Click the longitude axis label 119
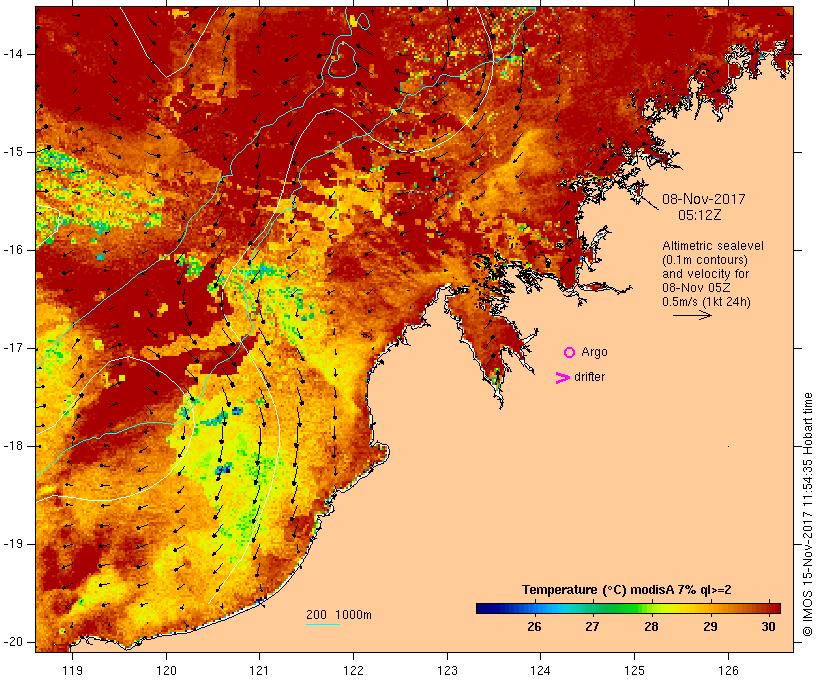The height and width of the screenshot is (680, 820). (x=72, y=671)
